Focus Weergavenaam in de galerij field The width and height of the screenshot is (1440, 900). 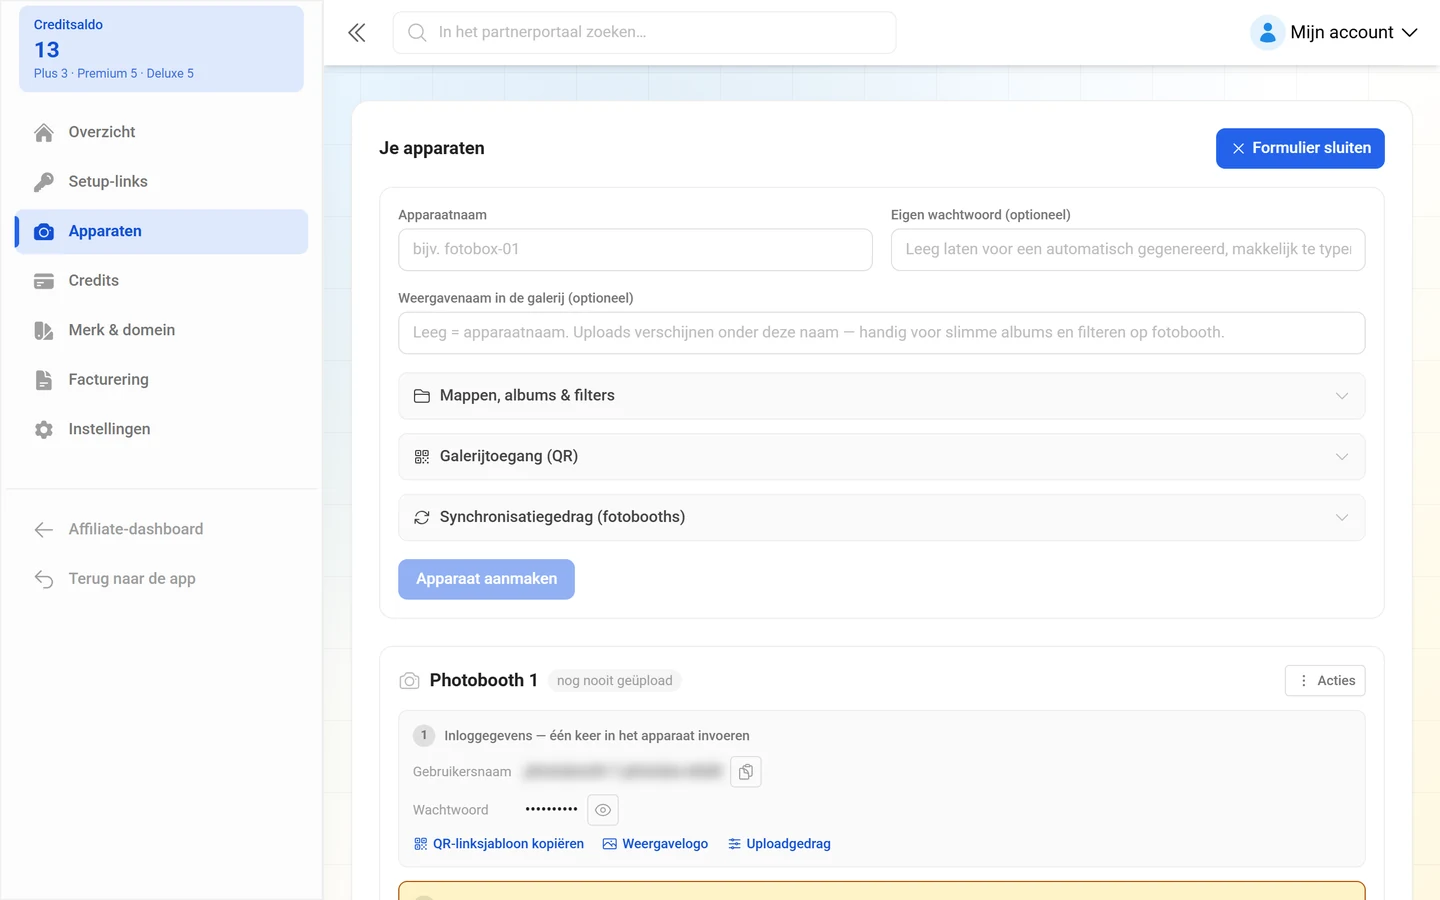pos(881,333)
